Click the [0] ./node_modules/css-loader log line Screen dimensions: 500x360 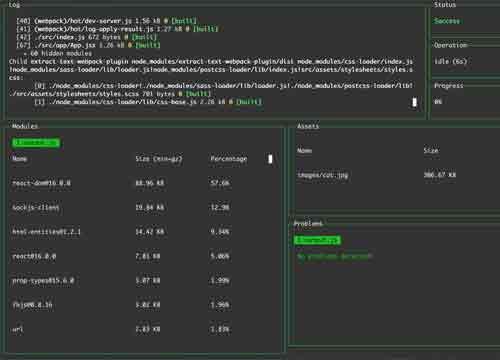coord(224,86)
